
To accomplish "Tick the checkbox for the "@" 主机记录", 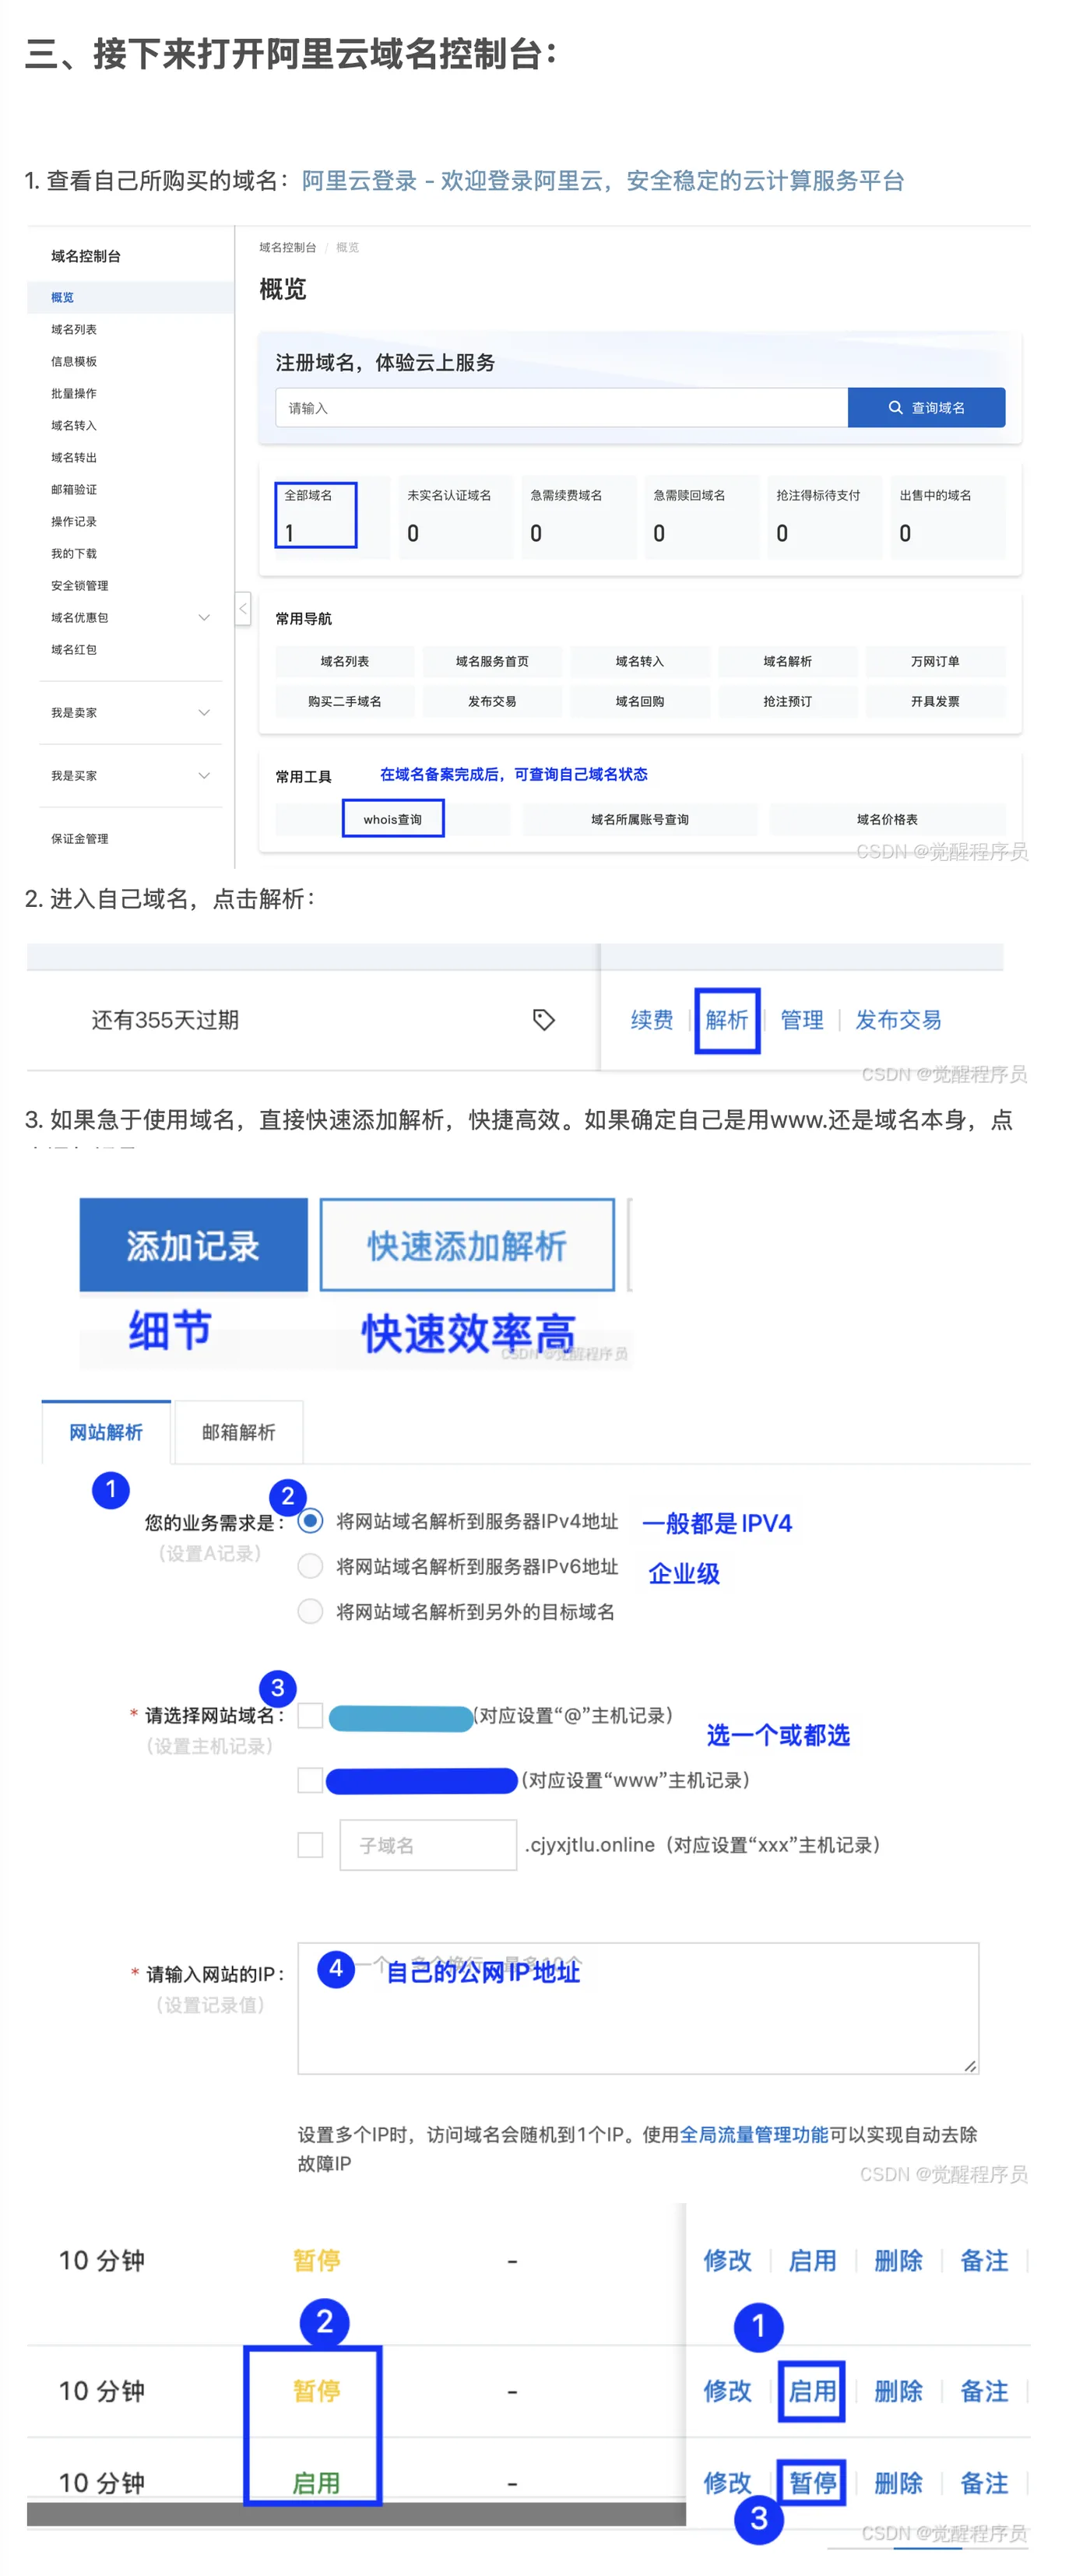I will point(311,1715).
